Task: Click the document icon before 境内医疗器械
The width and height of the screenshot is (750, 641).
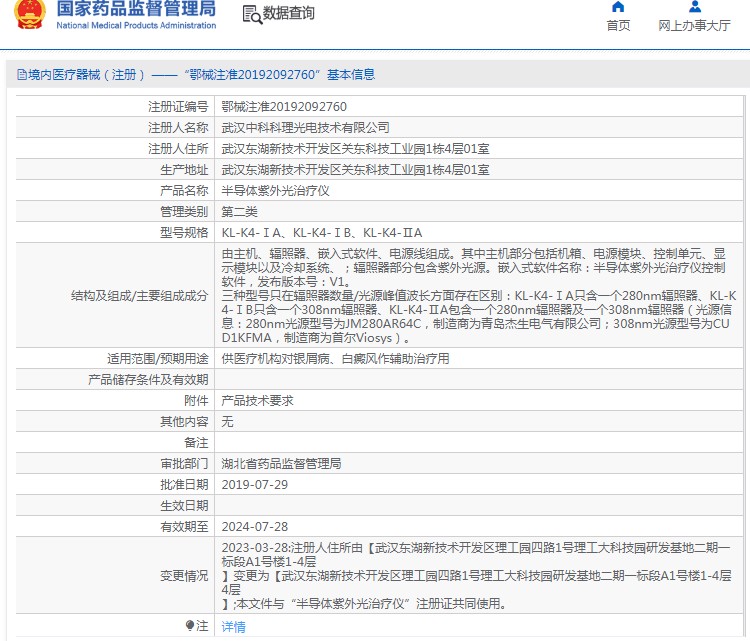Action: 22,75
